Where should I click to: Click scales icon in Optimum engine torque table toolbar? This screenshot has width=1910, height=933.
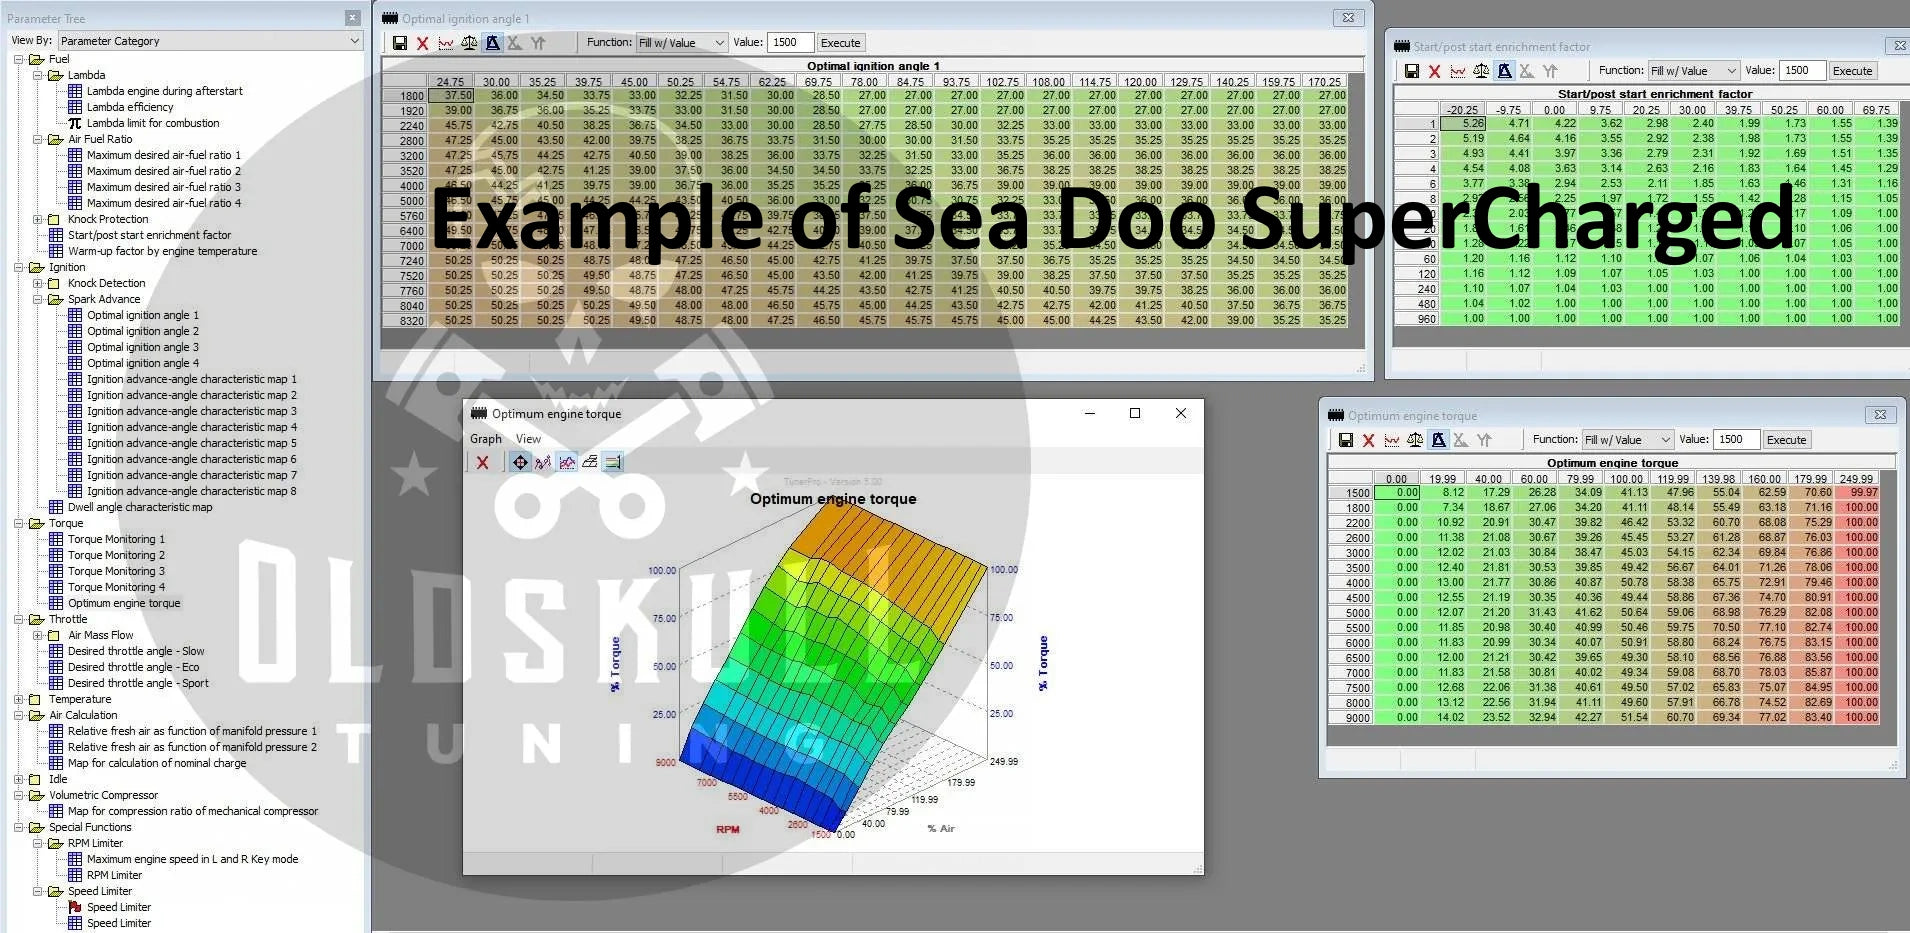click(1415, 440)
